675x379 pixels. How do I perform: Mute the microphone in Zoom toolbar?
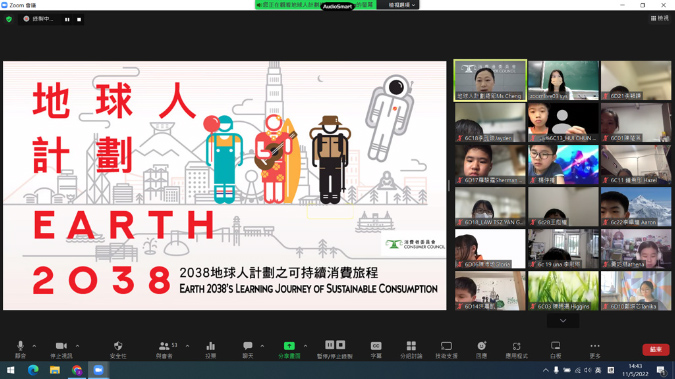coord(20,349)
